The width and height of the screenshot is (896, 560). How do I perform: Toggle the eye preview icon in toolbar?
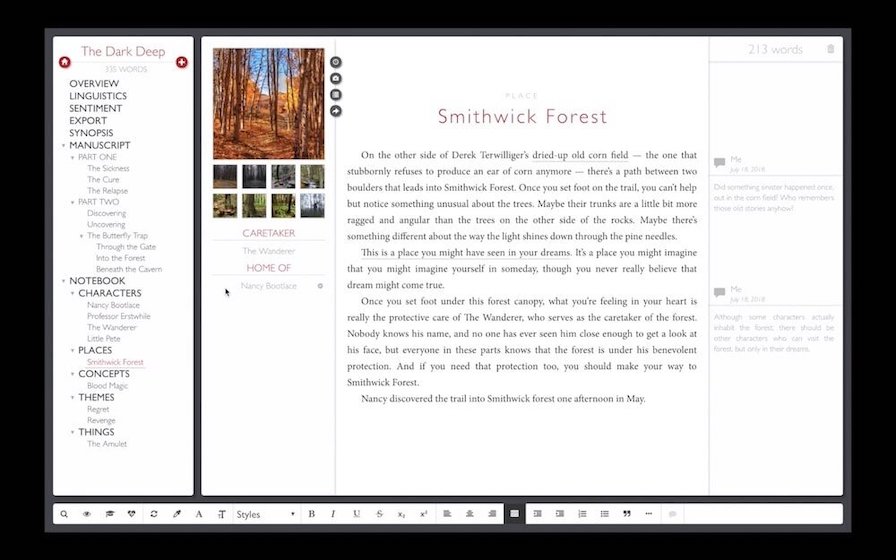[x=87, y=514]
